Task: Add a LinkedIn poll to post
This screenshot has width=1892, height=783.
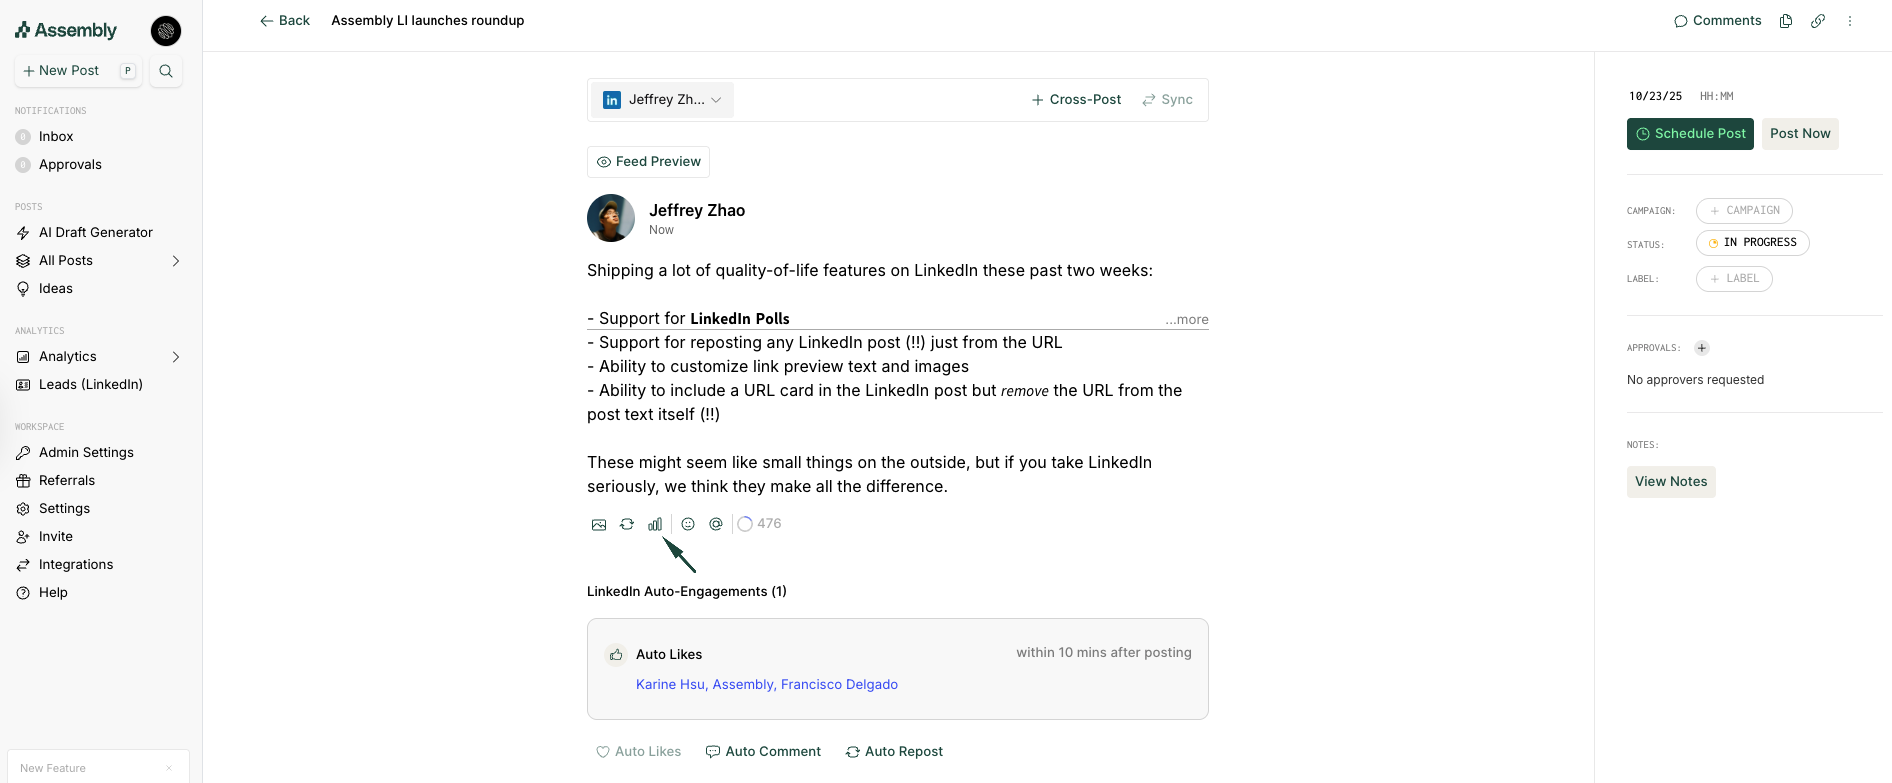Action: [x=655, y=524]
